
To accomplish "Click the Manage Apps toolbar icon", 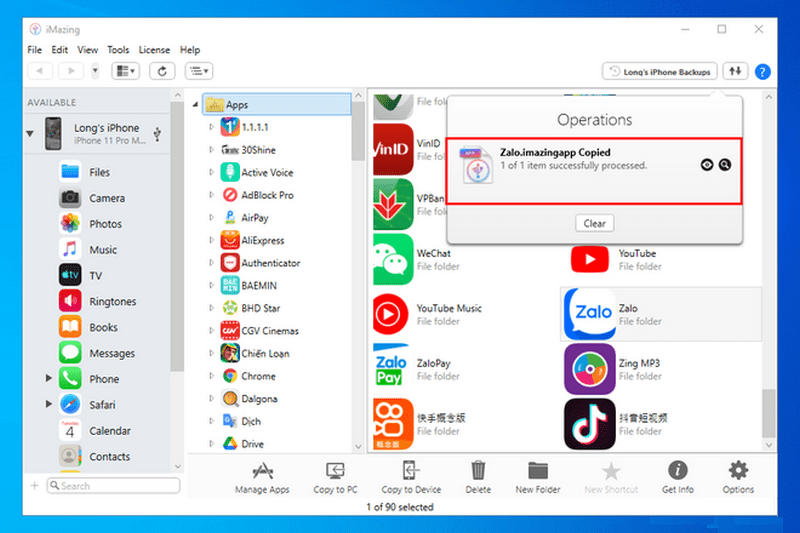I will (262, 476).
